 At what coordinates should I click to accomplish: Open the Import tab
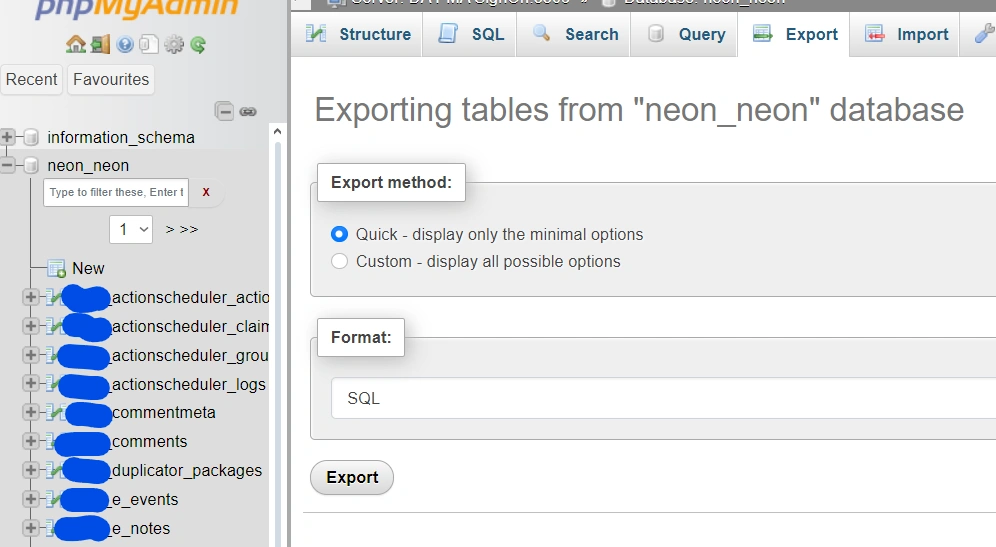click(x=906, y=34)
